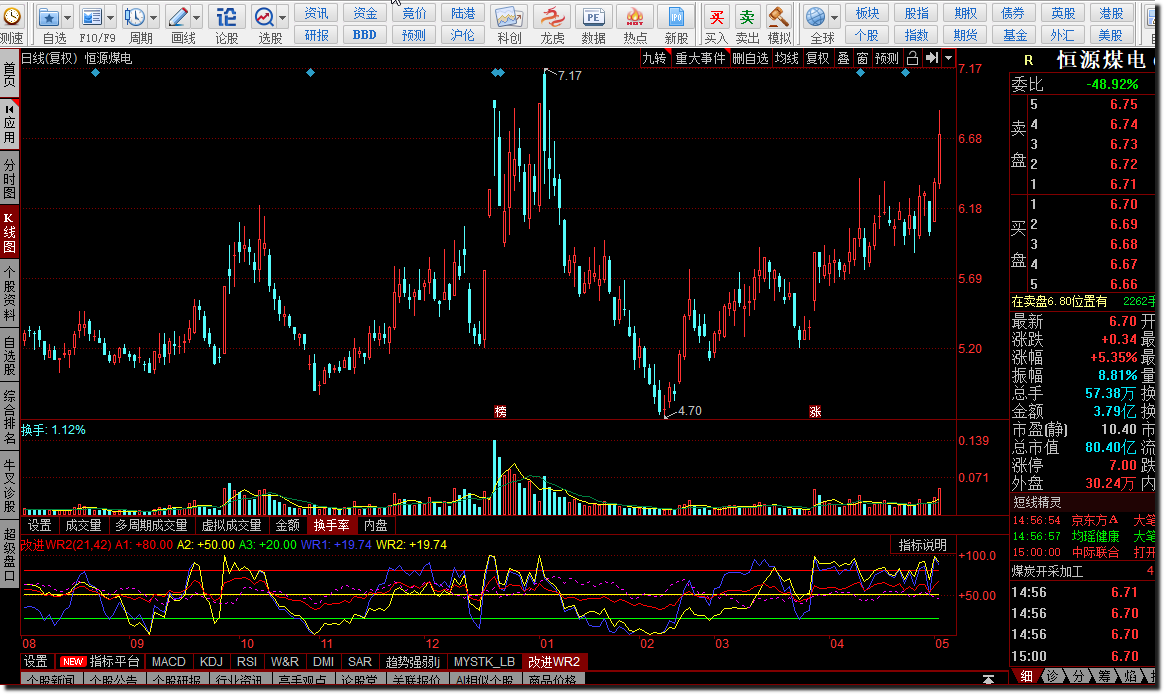The width and height of the screenshot is (1165, 694).
Task: Select the 趋势强弱lj indicator tab
Action: point(412,661)
